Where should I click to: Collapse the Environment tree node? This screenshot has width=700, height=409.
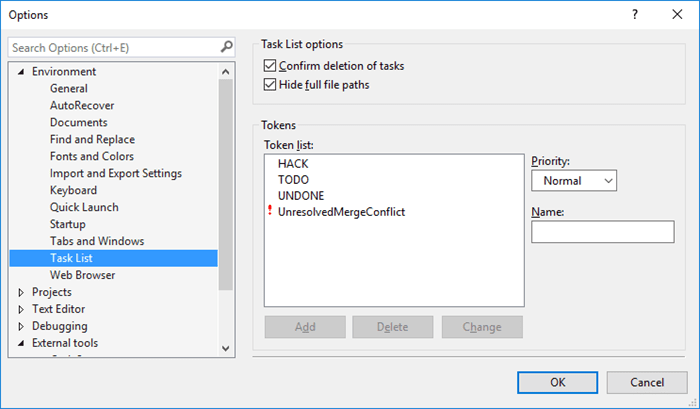(21, 71)
